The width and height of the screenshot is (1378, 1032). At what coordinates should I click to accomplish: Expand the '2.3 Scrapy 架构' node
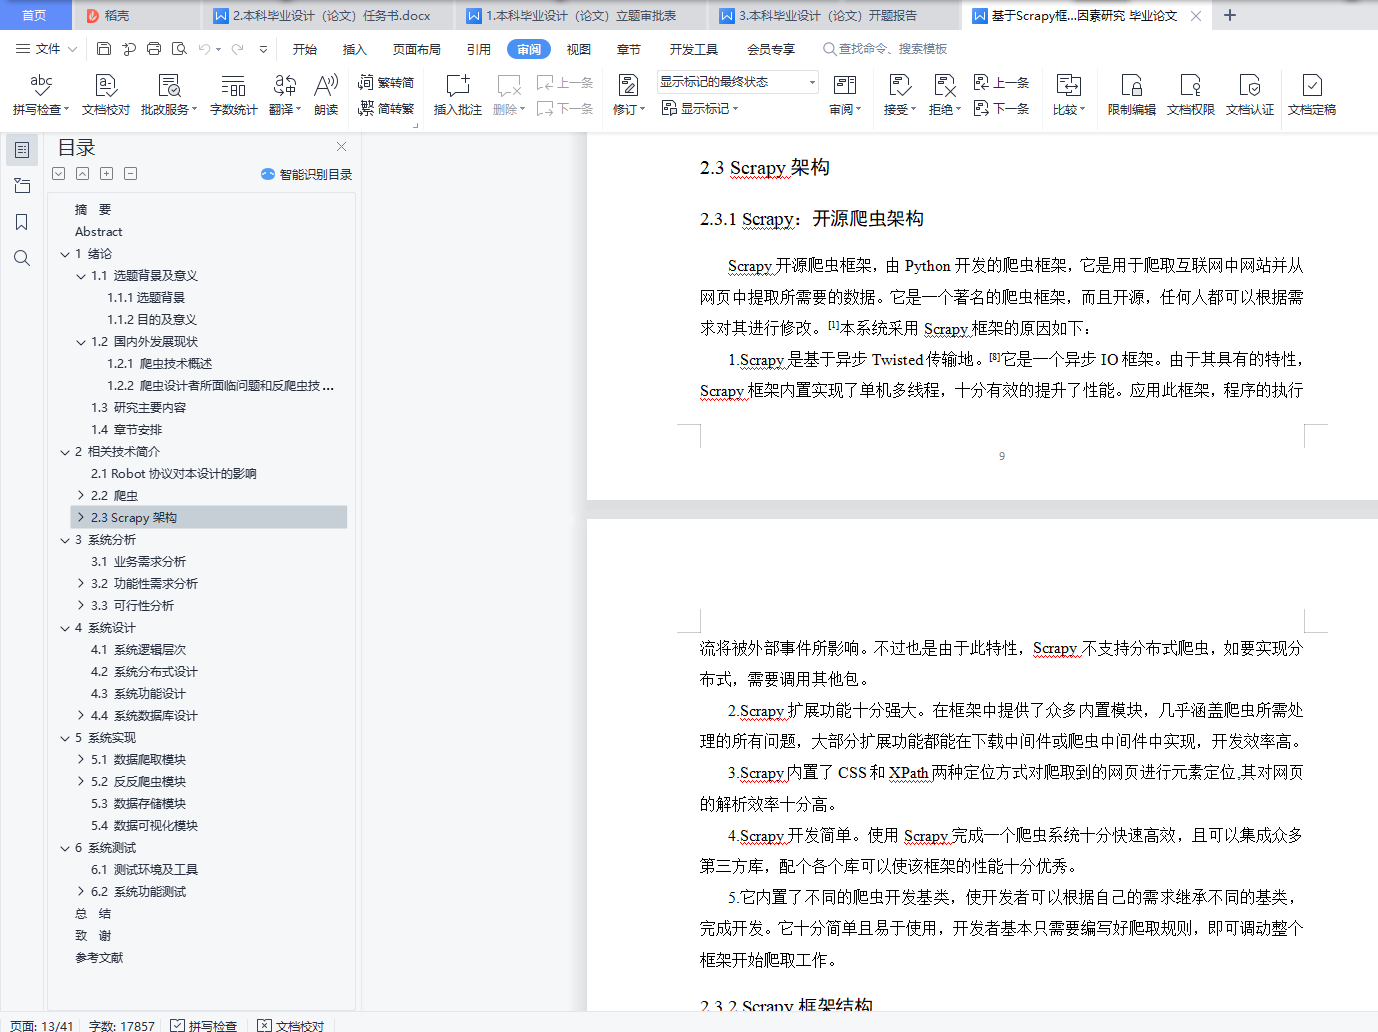pyautogui.click(x=81, y=518)
